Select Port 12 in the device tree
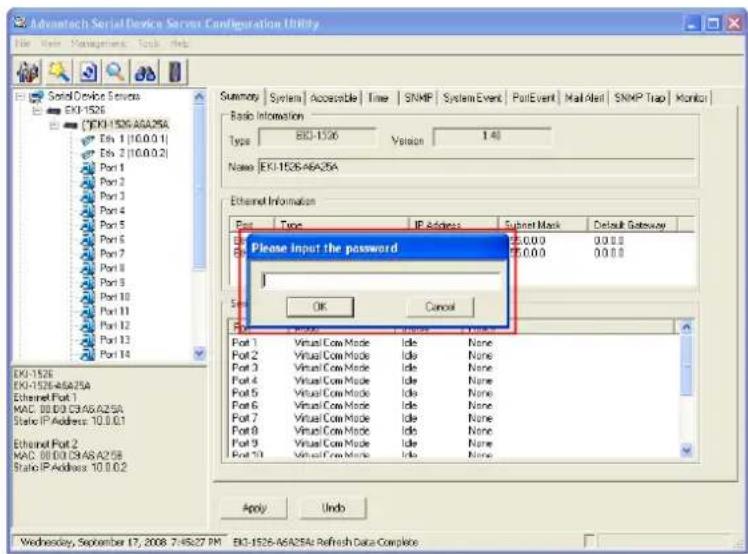The image size is (748, 554). 115,325
